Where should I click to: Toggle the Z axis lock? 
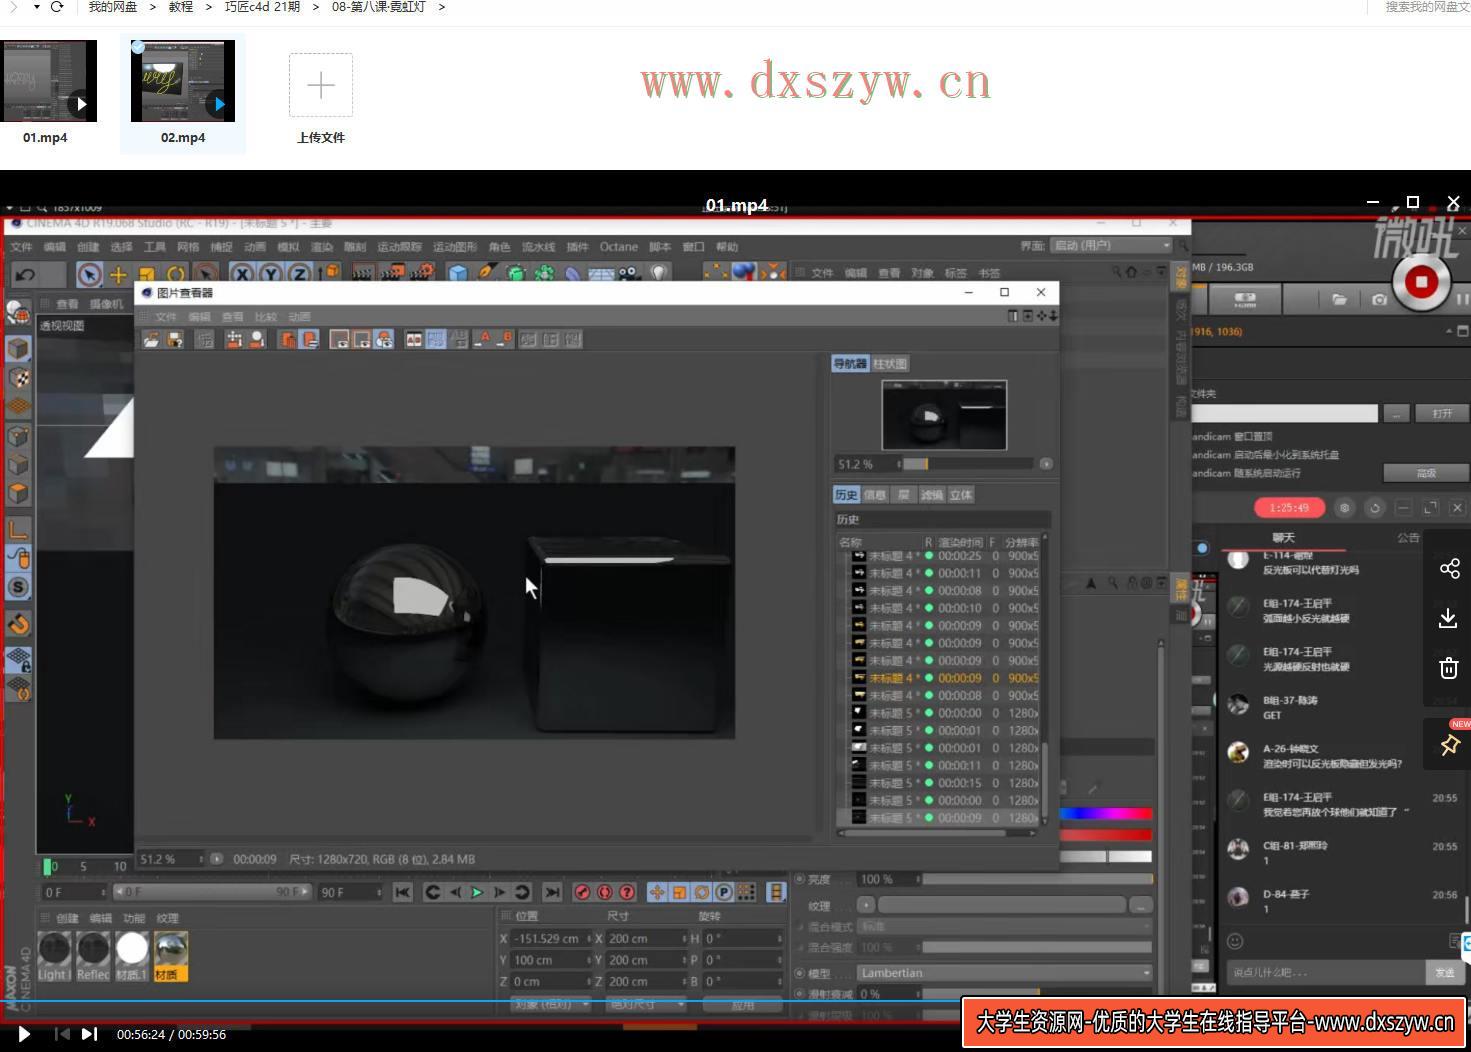[x=298, y=273]
